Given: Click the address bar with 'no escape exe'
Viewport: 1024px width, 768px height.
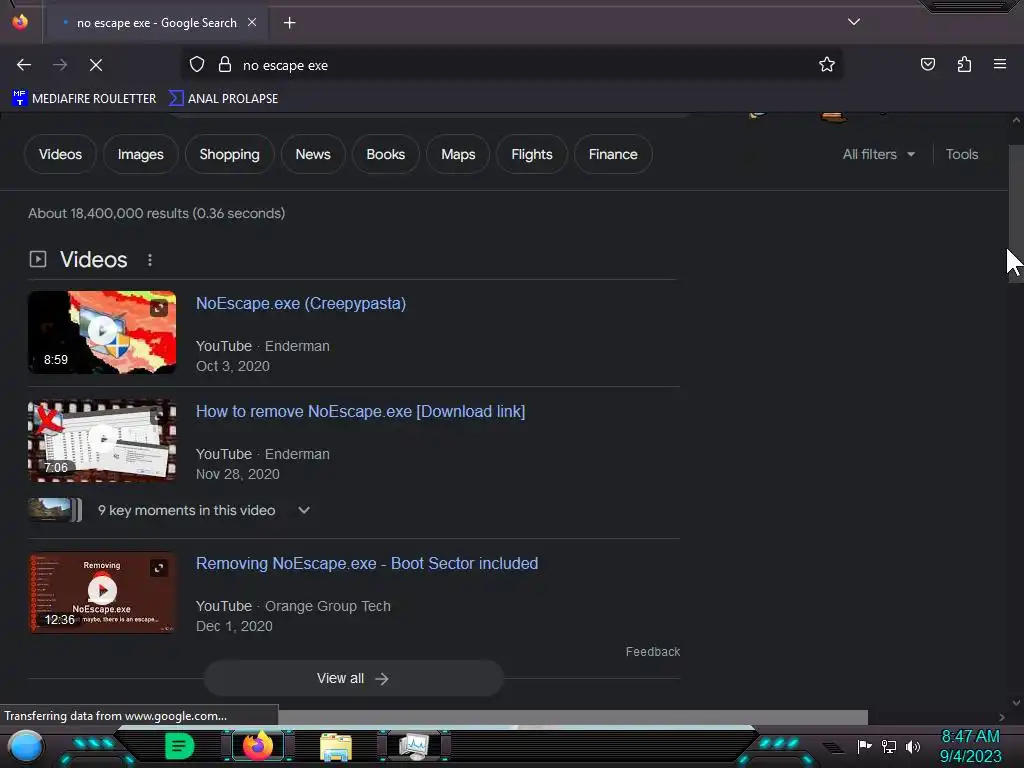Looking at the screenshot, I should [x=511, y=65].
